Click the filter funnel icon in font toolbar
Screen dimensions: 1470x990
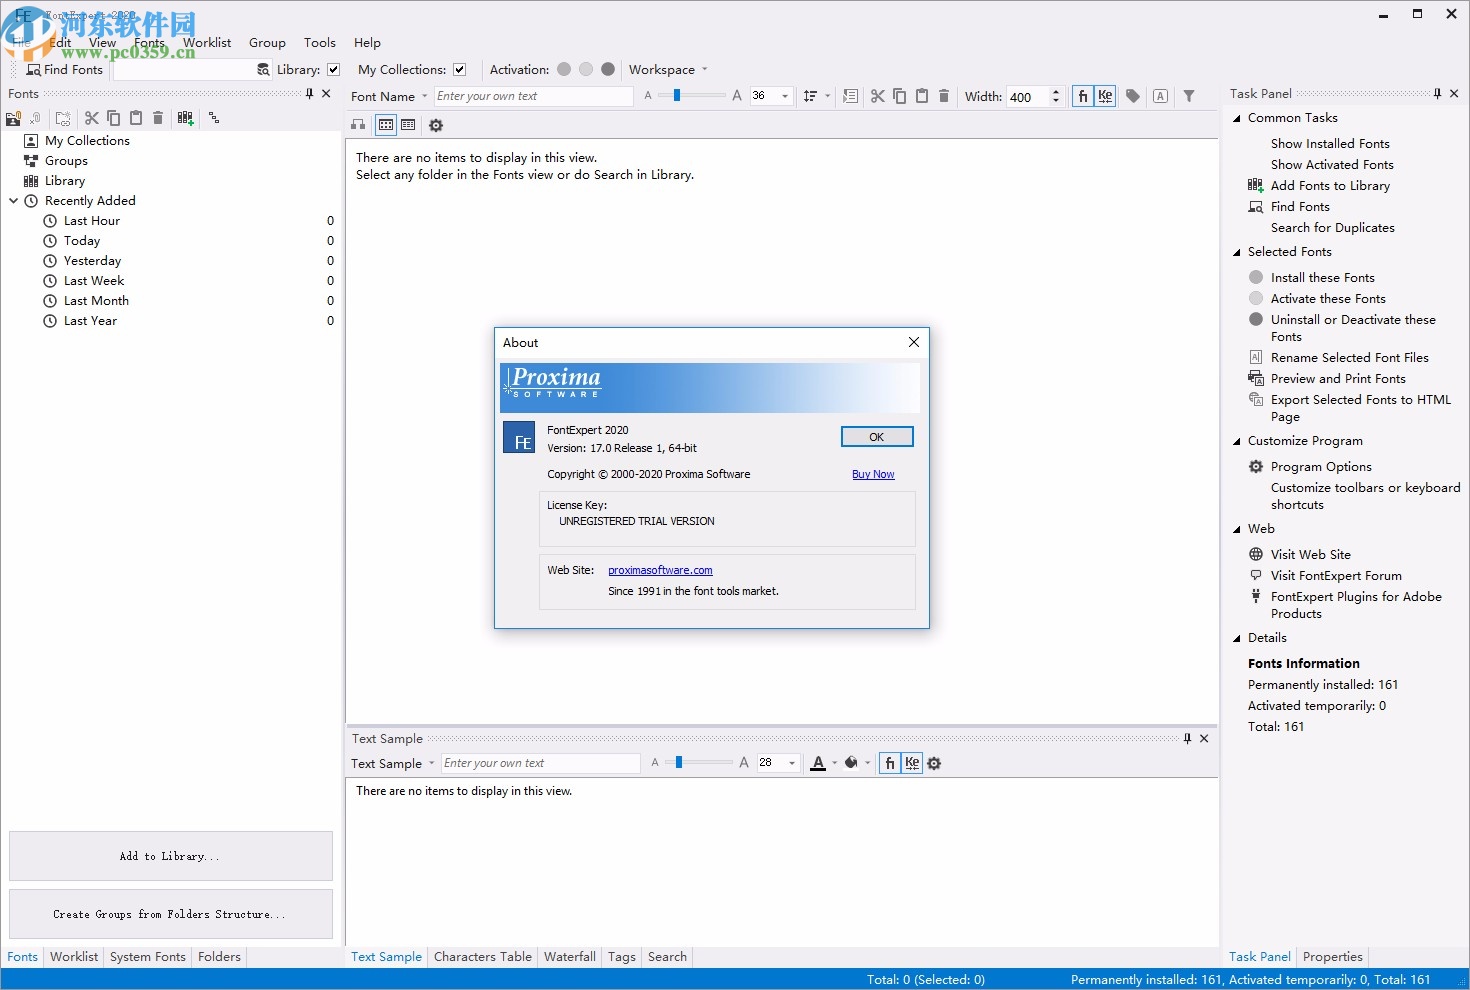1189,97
